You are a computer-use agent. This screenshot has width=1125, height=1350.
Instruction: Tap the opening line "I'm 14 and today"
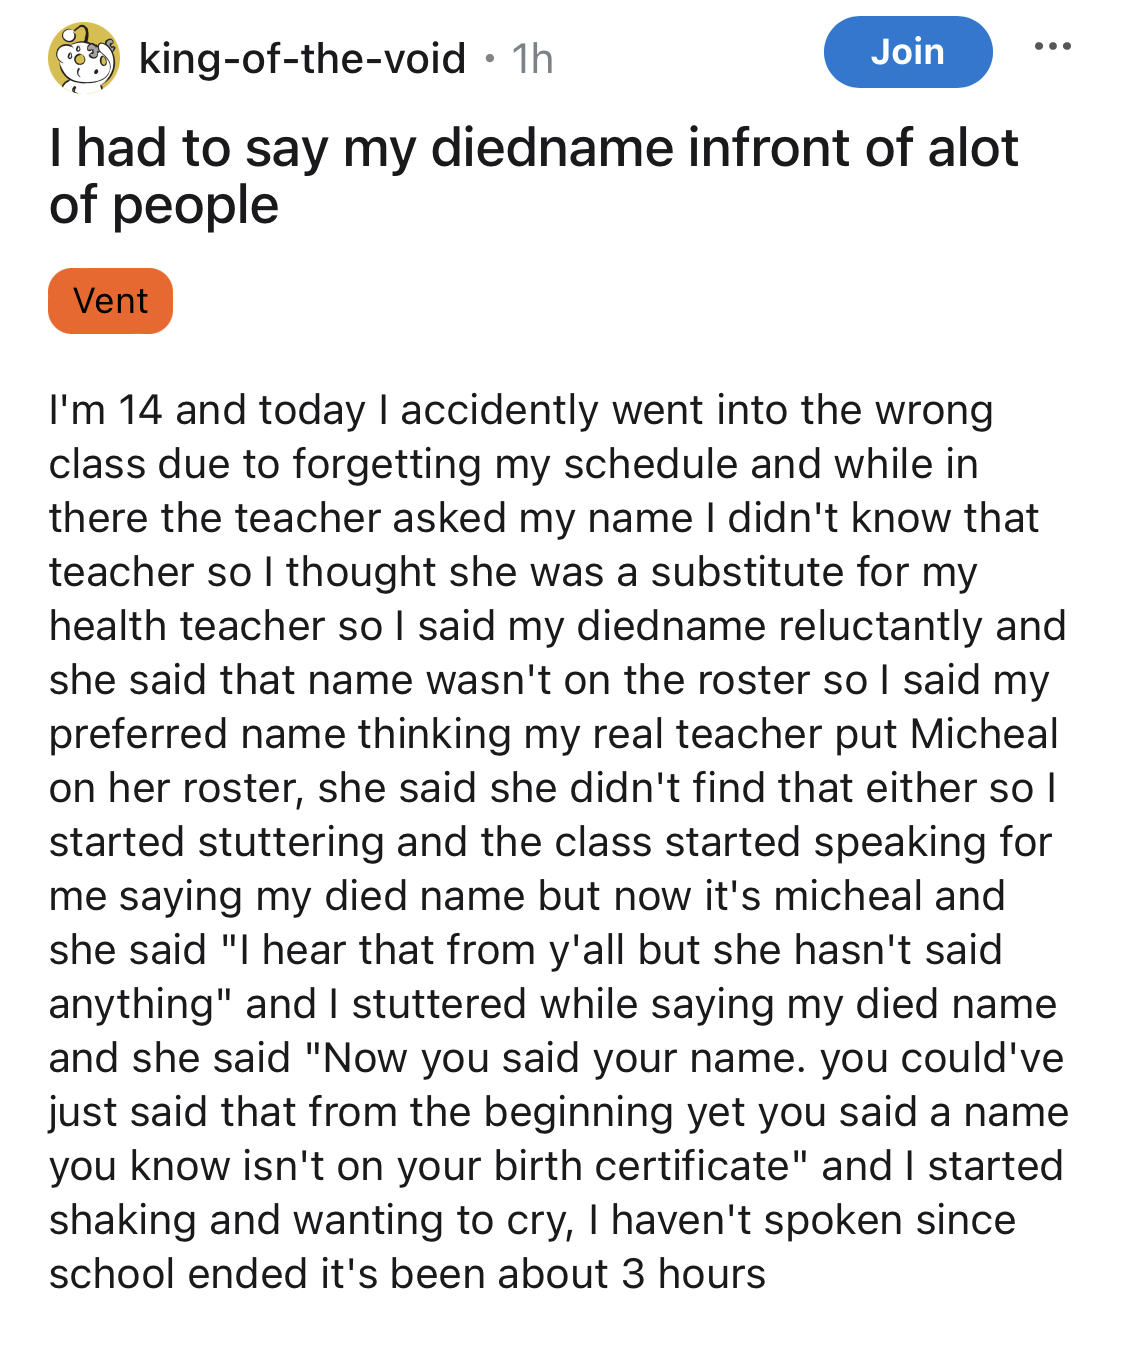pyautogui.click(x=207, y=410)
